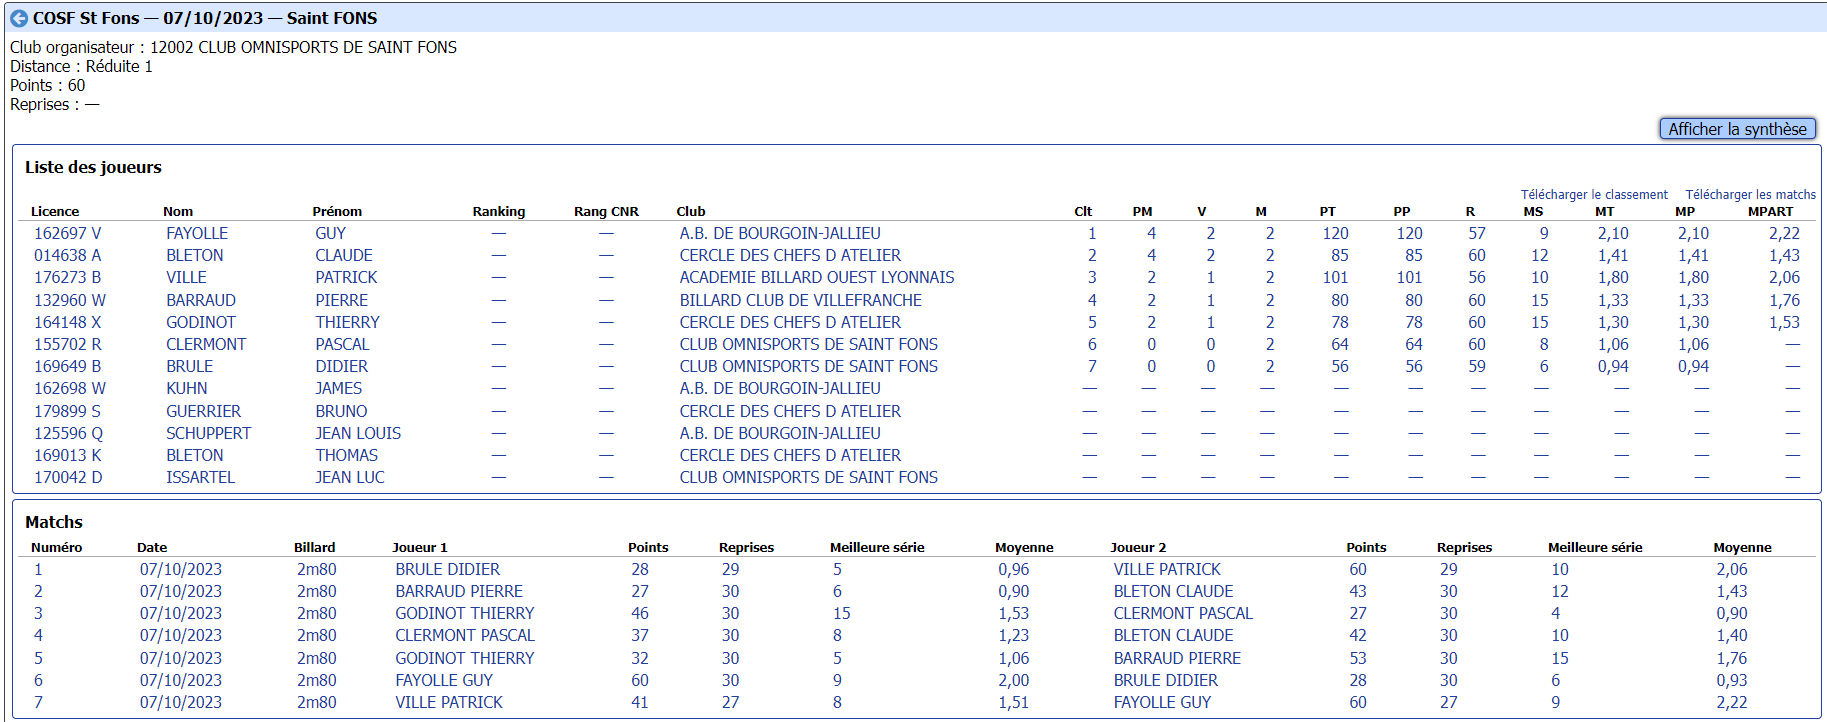Screen dimensions: 1827x722
Task: Click club ACADEMIE BILLARD OUEST LYONNAIS
Action: pyautogui.click(x=817, y=277)
